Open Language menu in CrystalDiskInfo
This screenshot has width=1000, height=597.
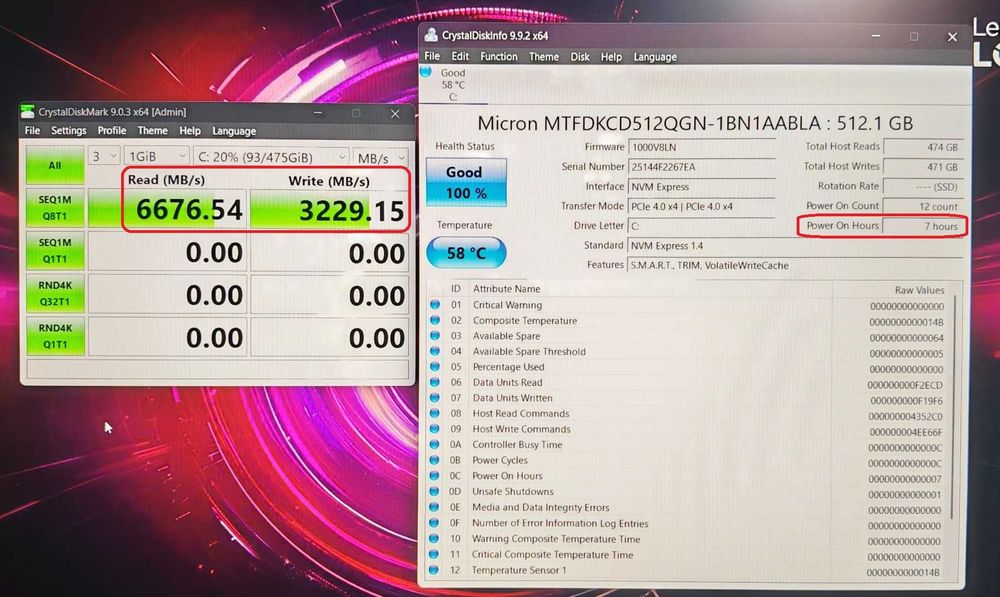[x=655, y=57]
